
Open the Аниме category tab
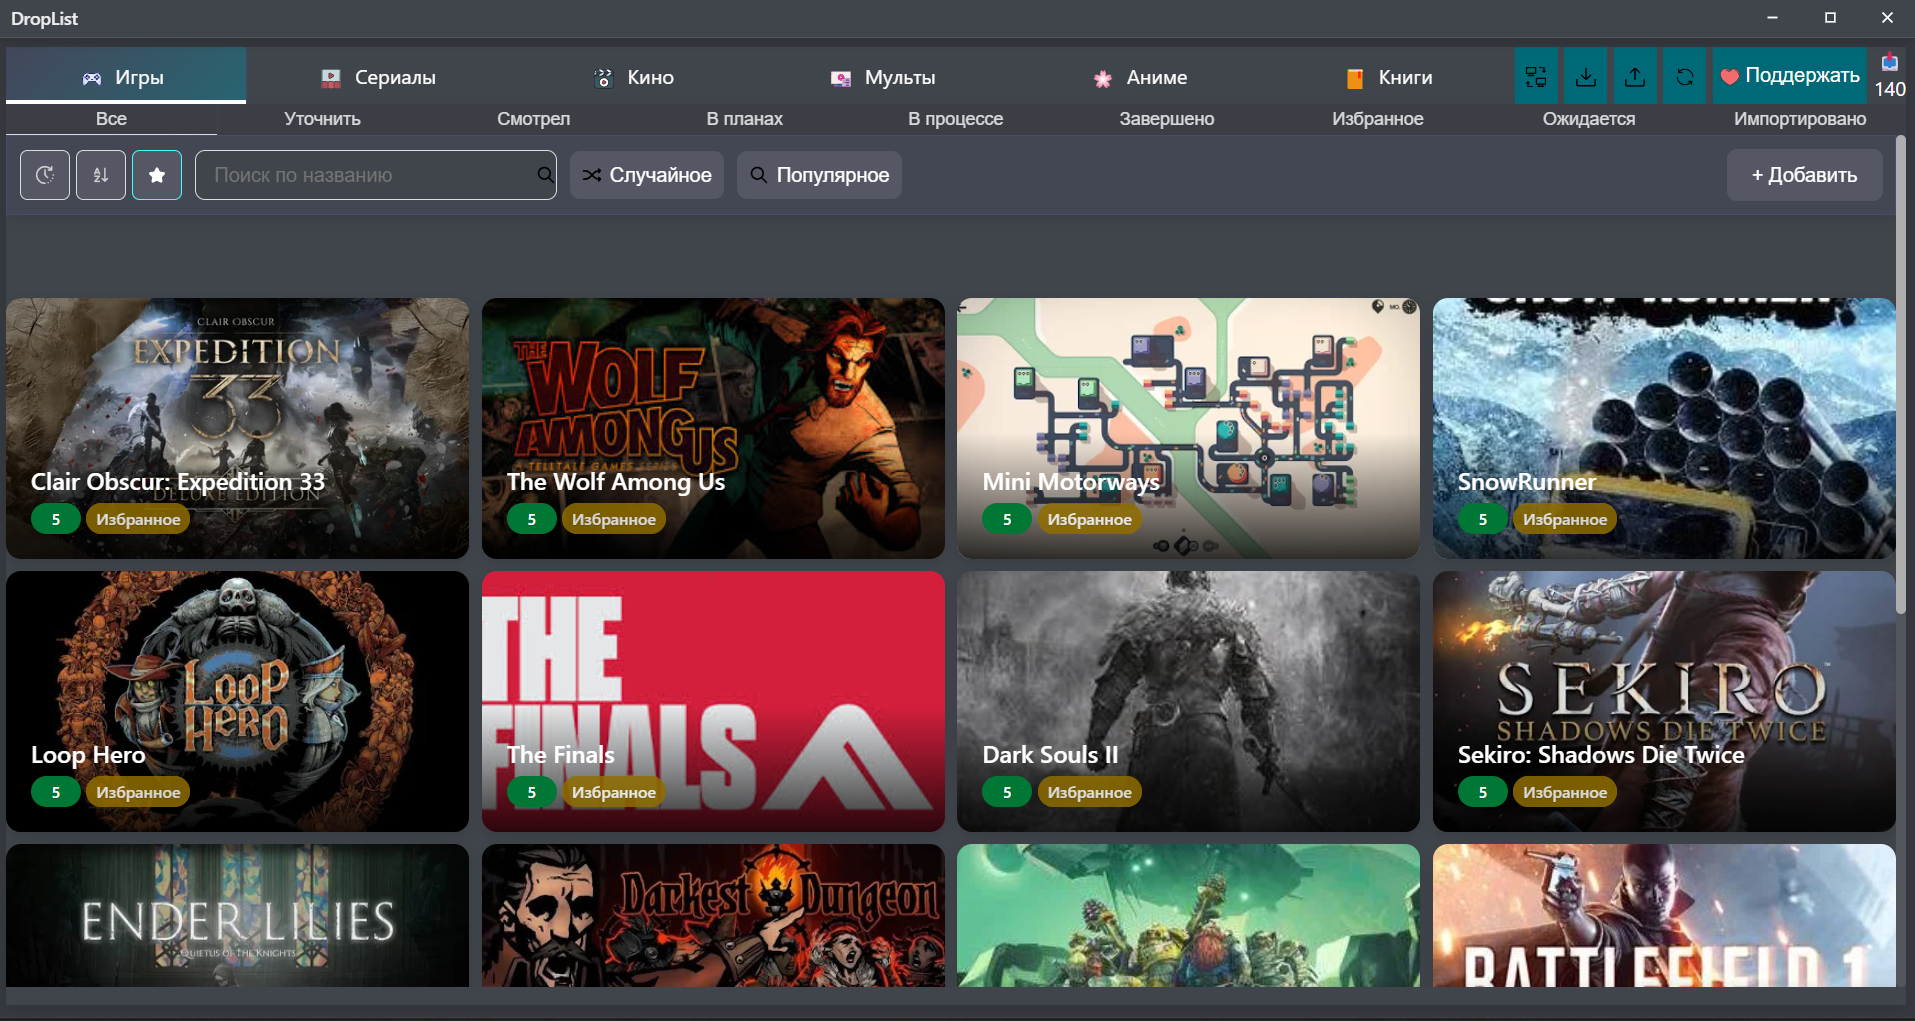pyautogui.click(x=1140, y=77)
